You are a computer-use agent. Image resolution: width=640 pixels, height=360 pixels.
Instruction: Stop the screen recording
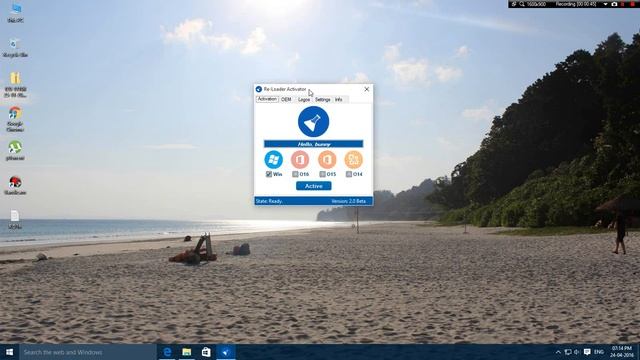[x=631, y=4]
